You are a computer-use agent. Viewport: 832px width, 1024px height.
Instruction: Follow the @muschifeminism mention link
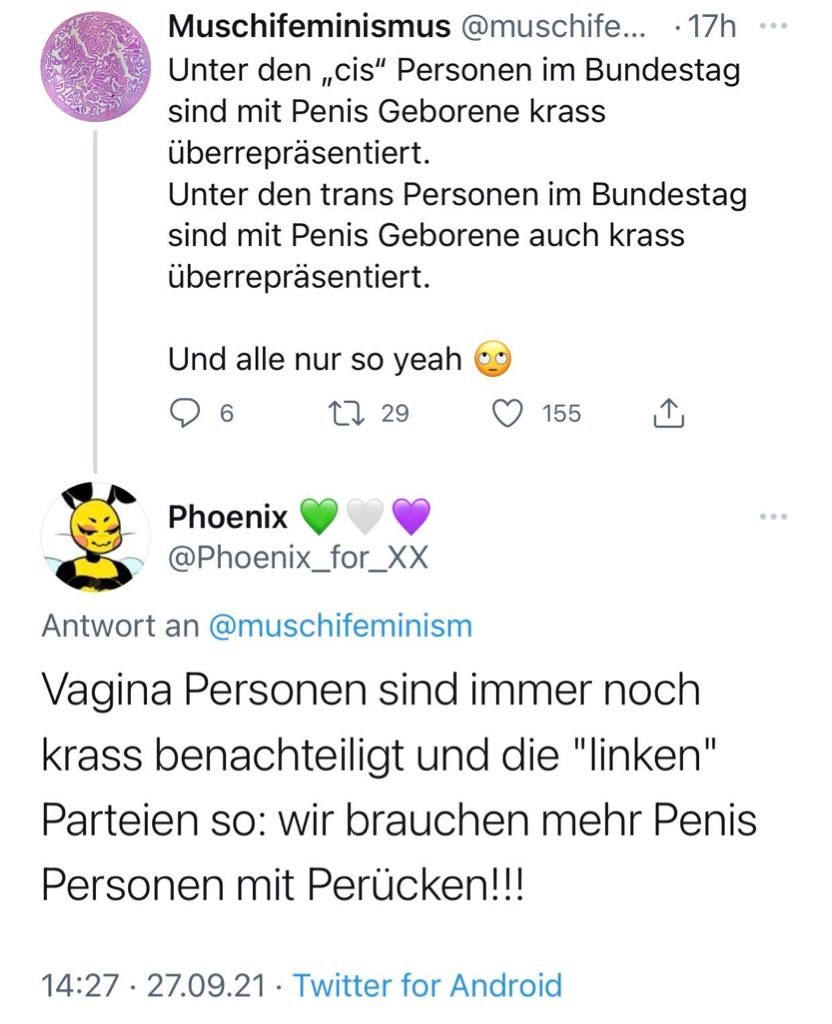click(x=341, y=626)
